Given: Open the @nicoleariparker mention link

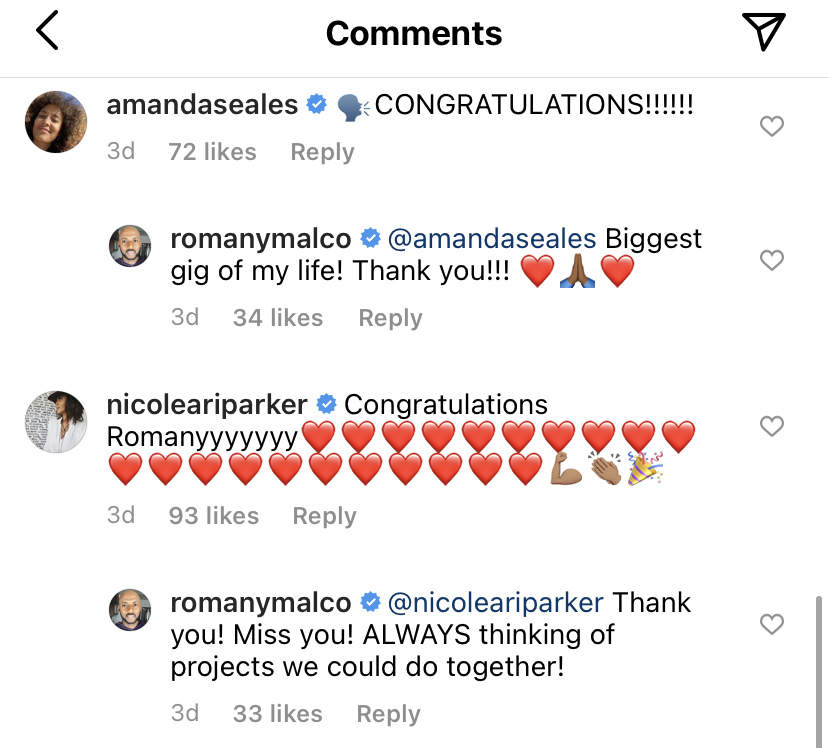Looking at the screenshot, I should tap(495, 603).
